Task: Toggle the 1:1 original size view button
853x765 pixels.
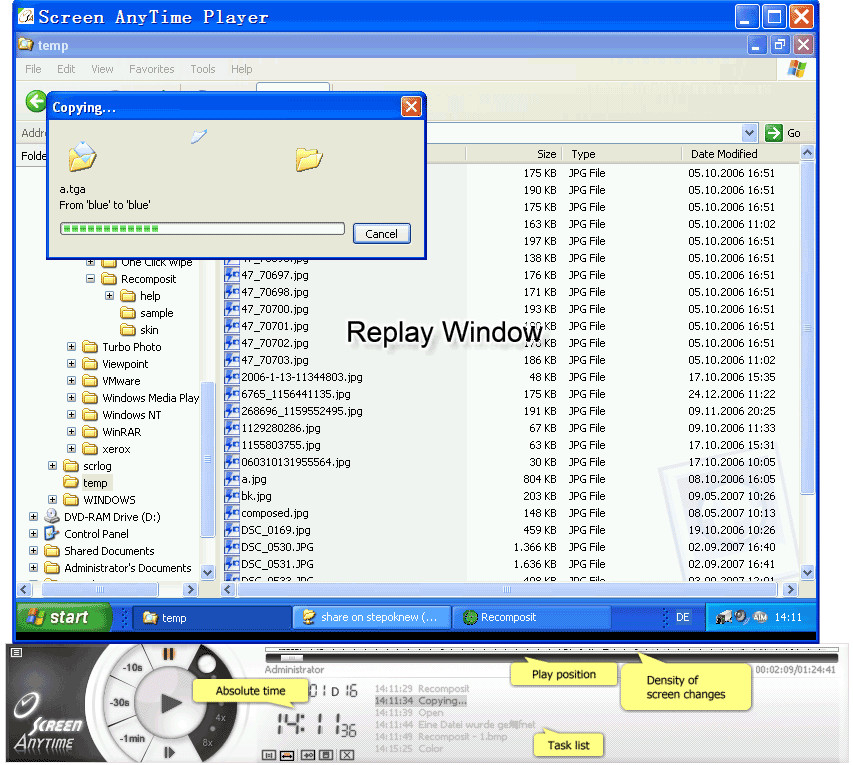Action: (269, 755)
